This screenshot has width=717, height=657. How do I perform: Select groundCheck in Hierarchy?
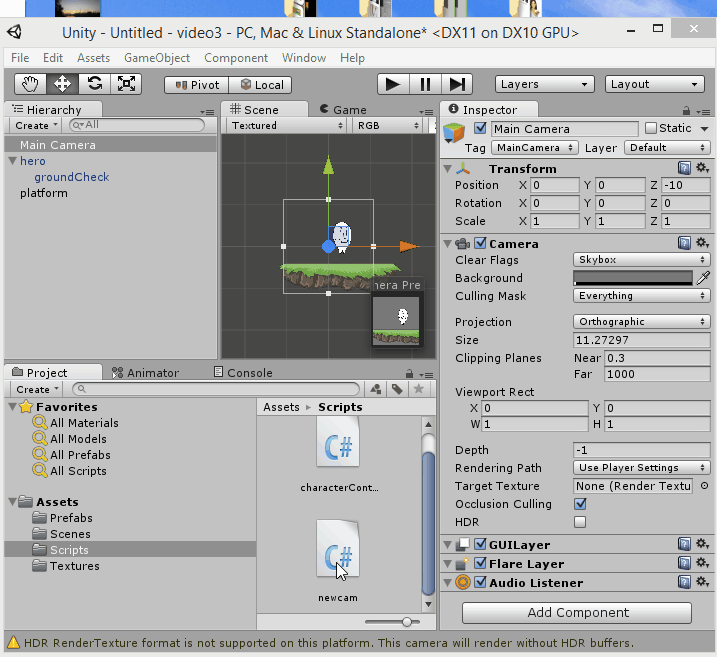click(71, 177)
